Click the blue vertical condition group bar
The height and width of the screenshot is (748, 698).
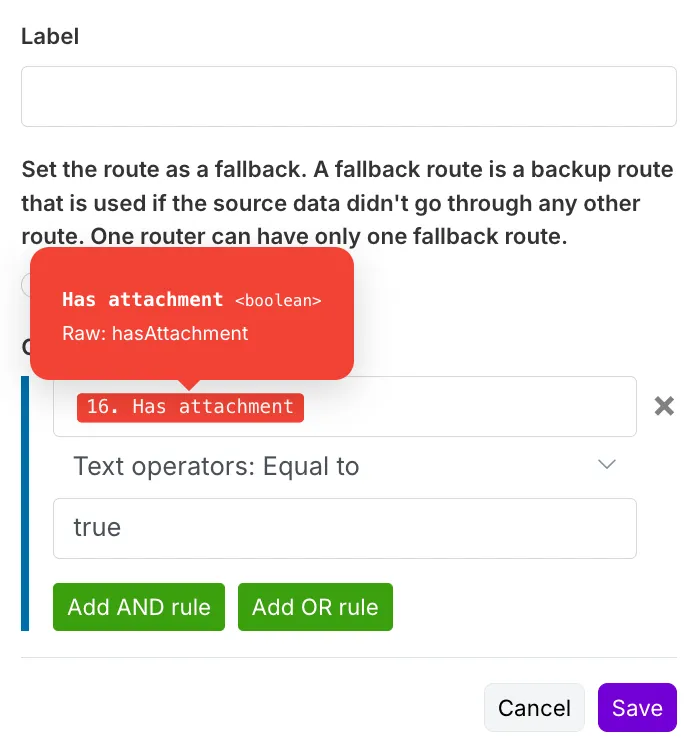pos(25,503)
